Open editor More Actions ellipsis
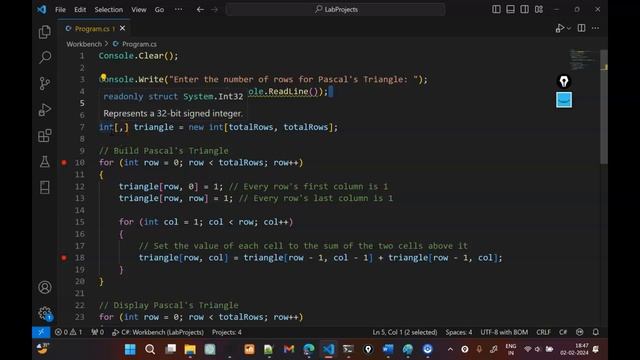This screenshot has height=360, width=640. click(x=596, y=28)
